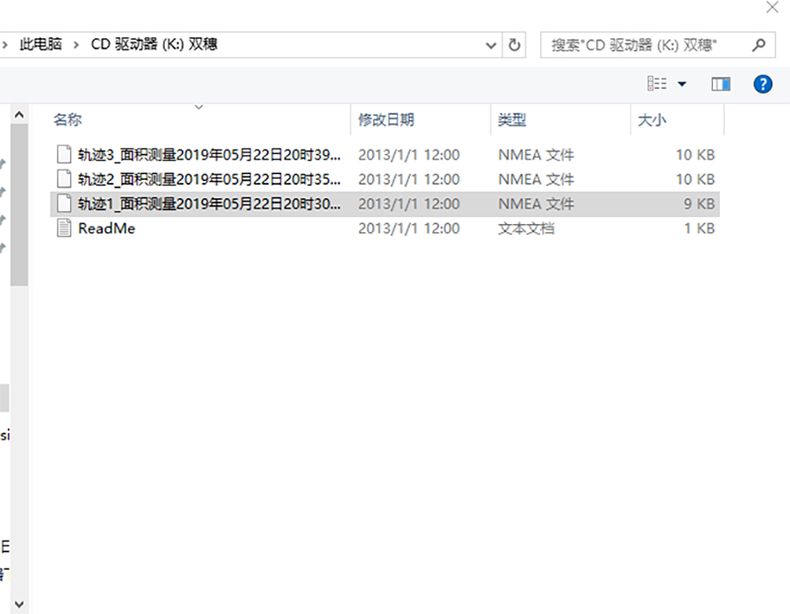Click CD 驱动器 (K:) 双穗 breadcrumb
This screenshot has height=614, width=790.
point(154,44)
